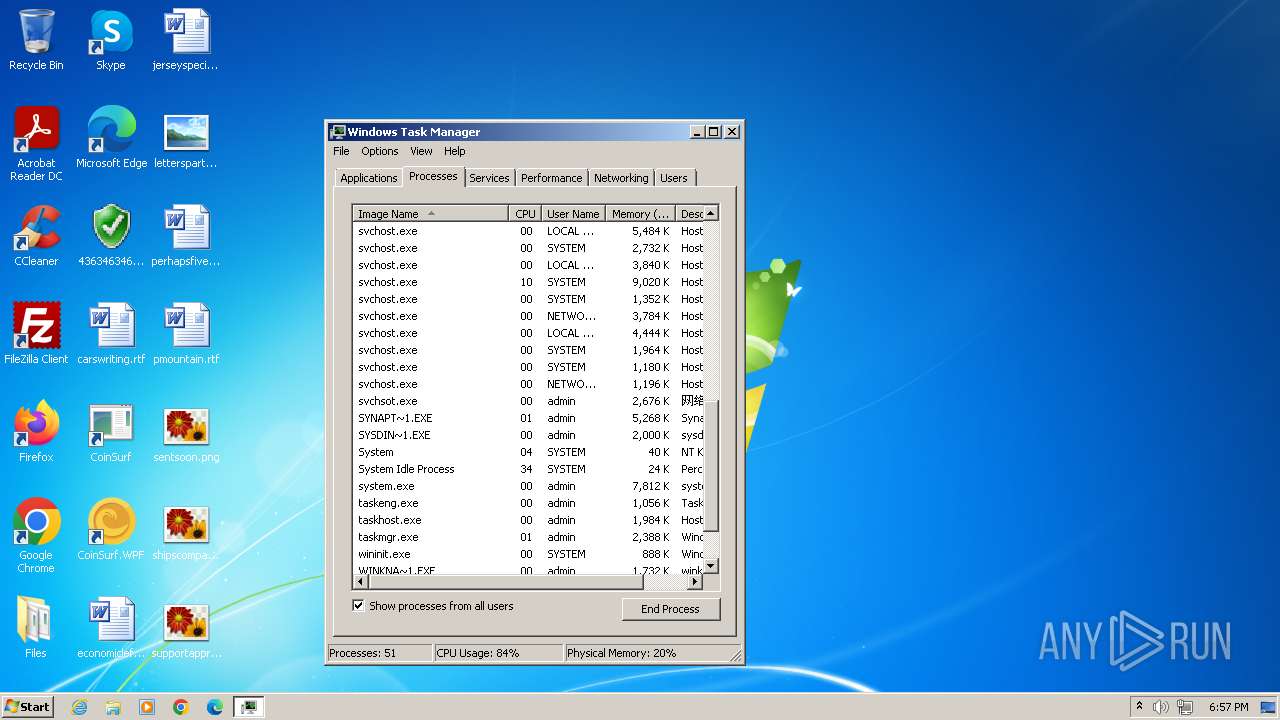Switch to the Performance tab
Image resolution: width=1280 pixels, height=720 pixels.
tap(551, 178)
